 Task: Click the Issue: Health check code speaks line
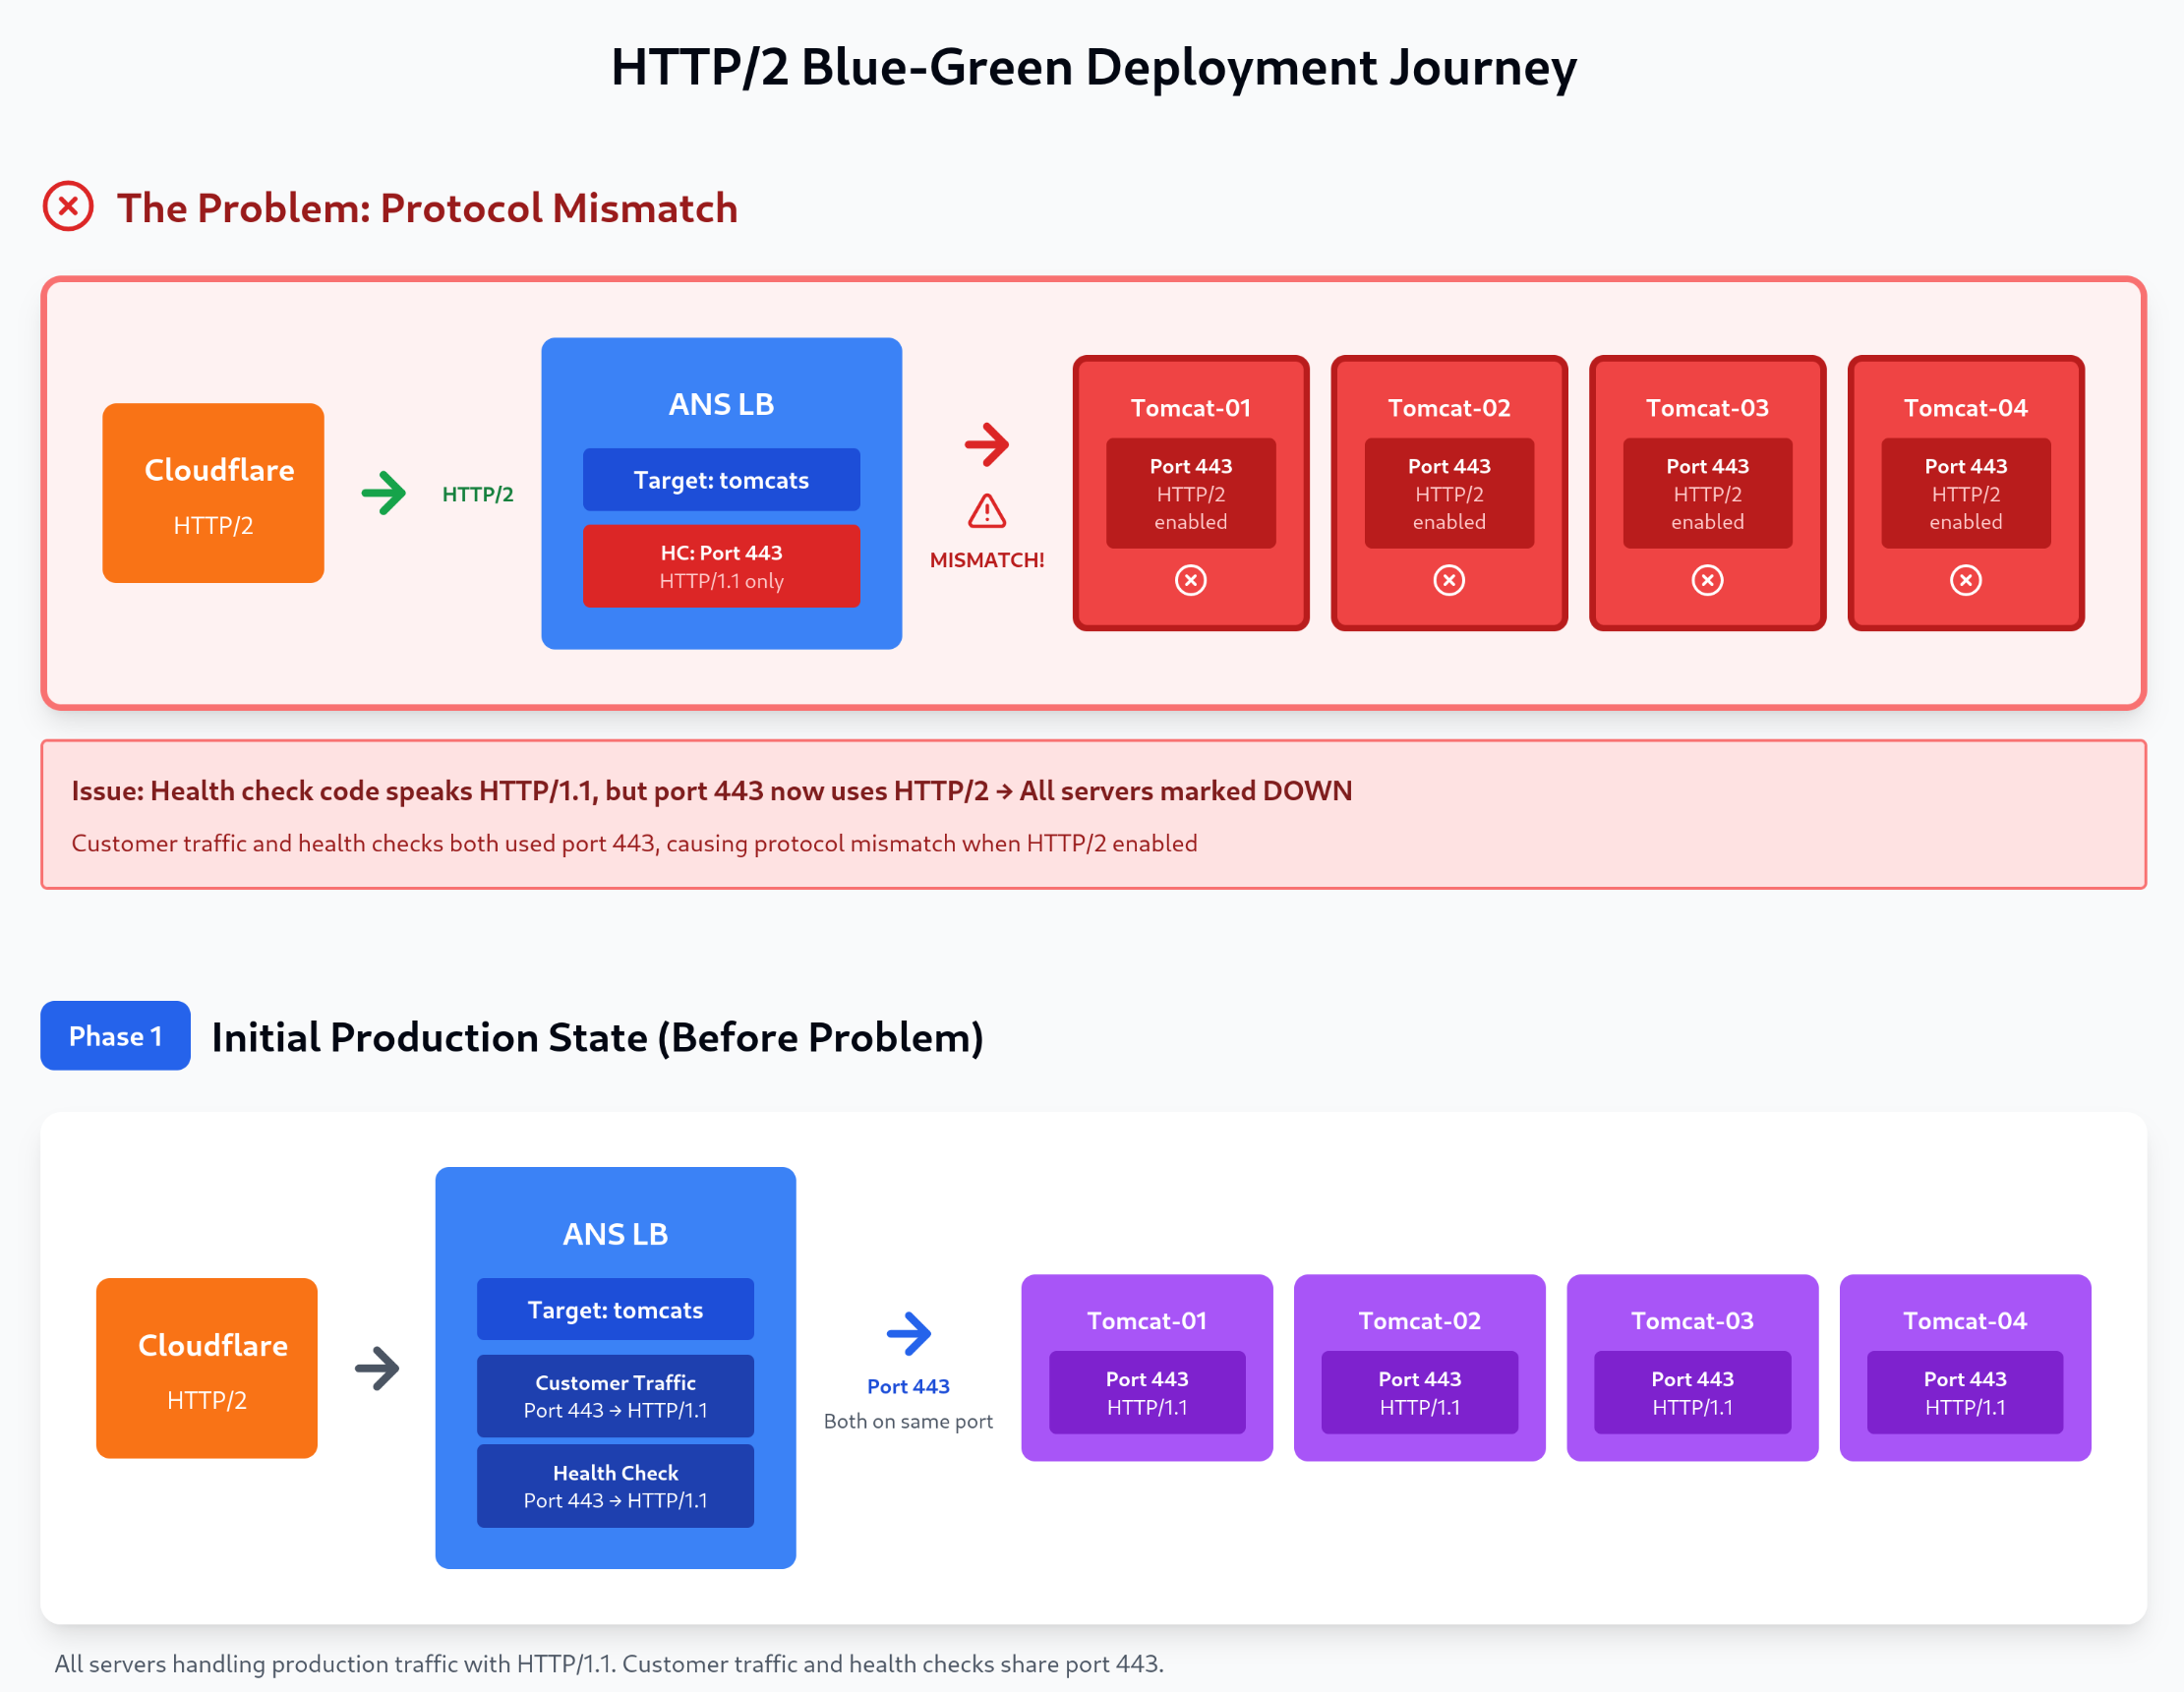click(x=712, y=791)
